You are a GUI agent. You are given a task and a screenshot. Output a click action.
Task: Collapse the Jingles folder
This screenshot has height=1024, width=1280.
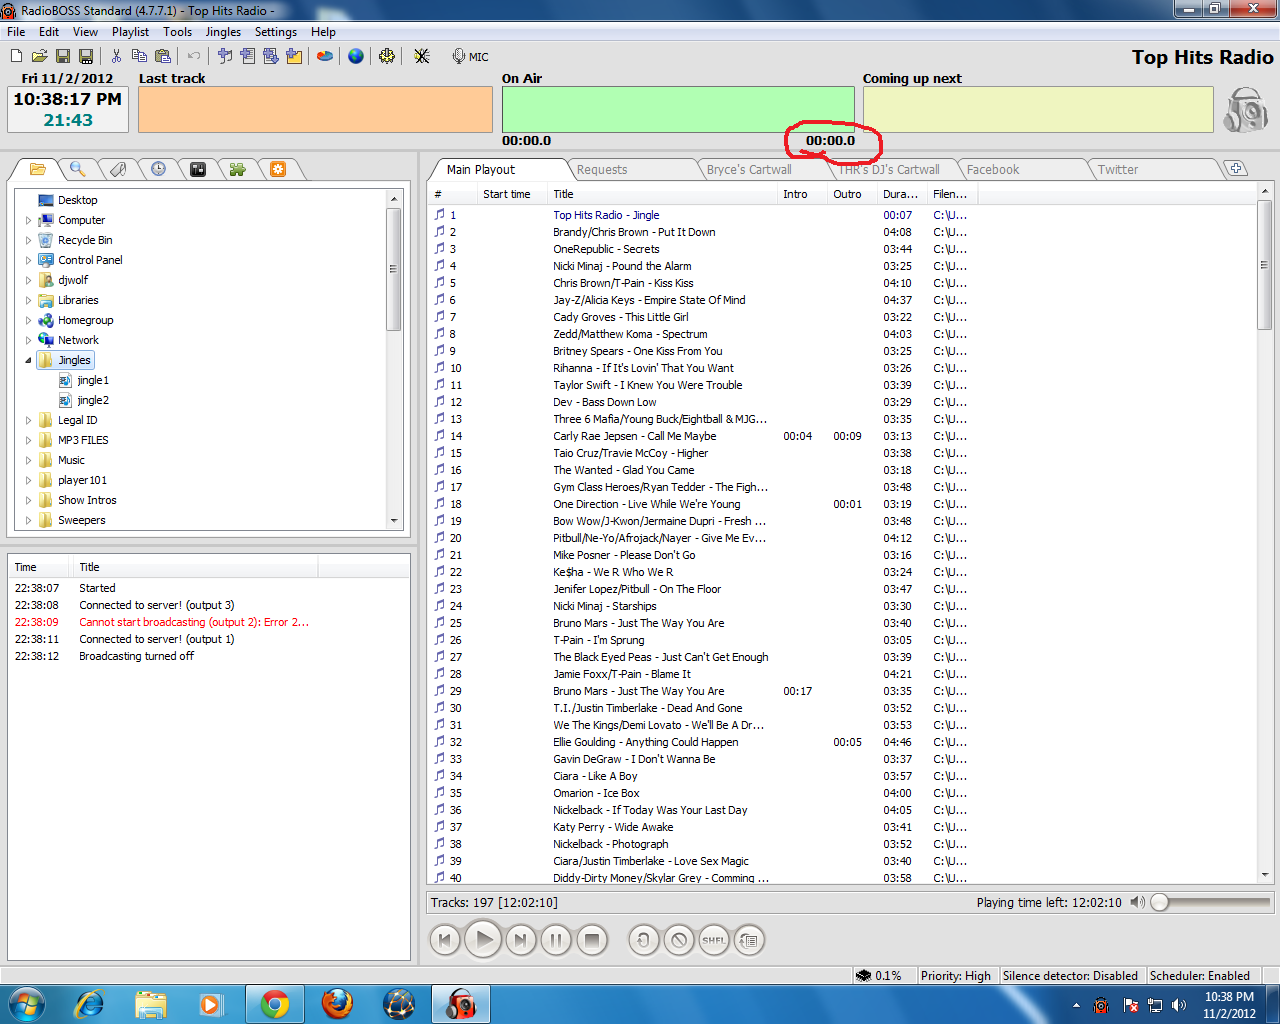[x=28, y=360]
